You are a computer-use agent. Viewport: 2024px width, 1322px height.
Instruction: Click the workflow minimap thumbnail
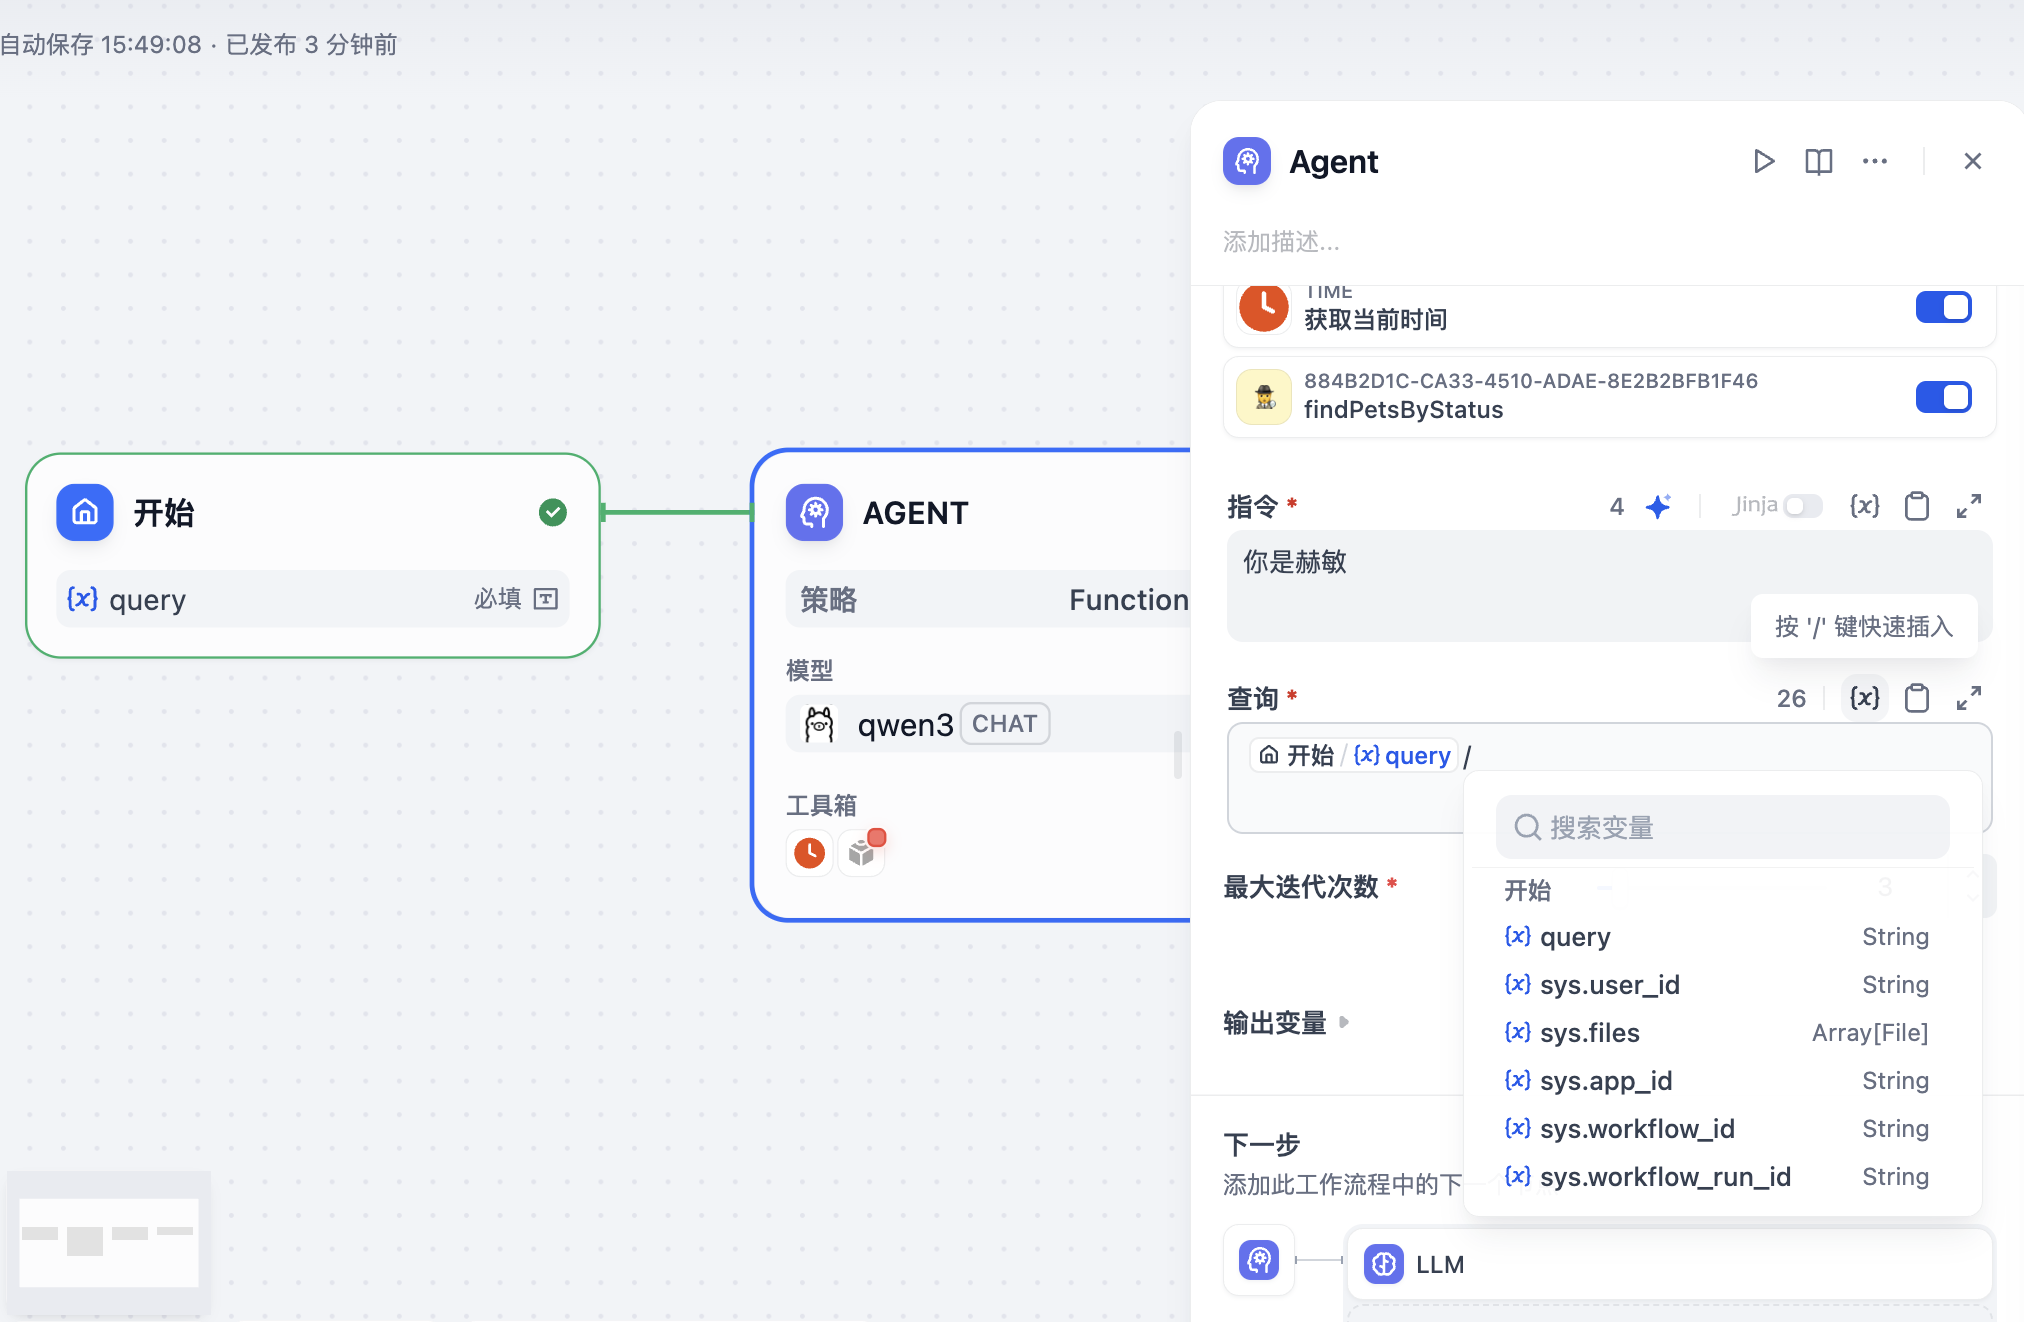click(x=109, y=1241)
